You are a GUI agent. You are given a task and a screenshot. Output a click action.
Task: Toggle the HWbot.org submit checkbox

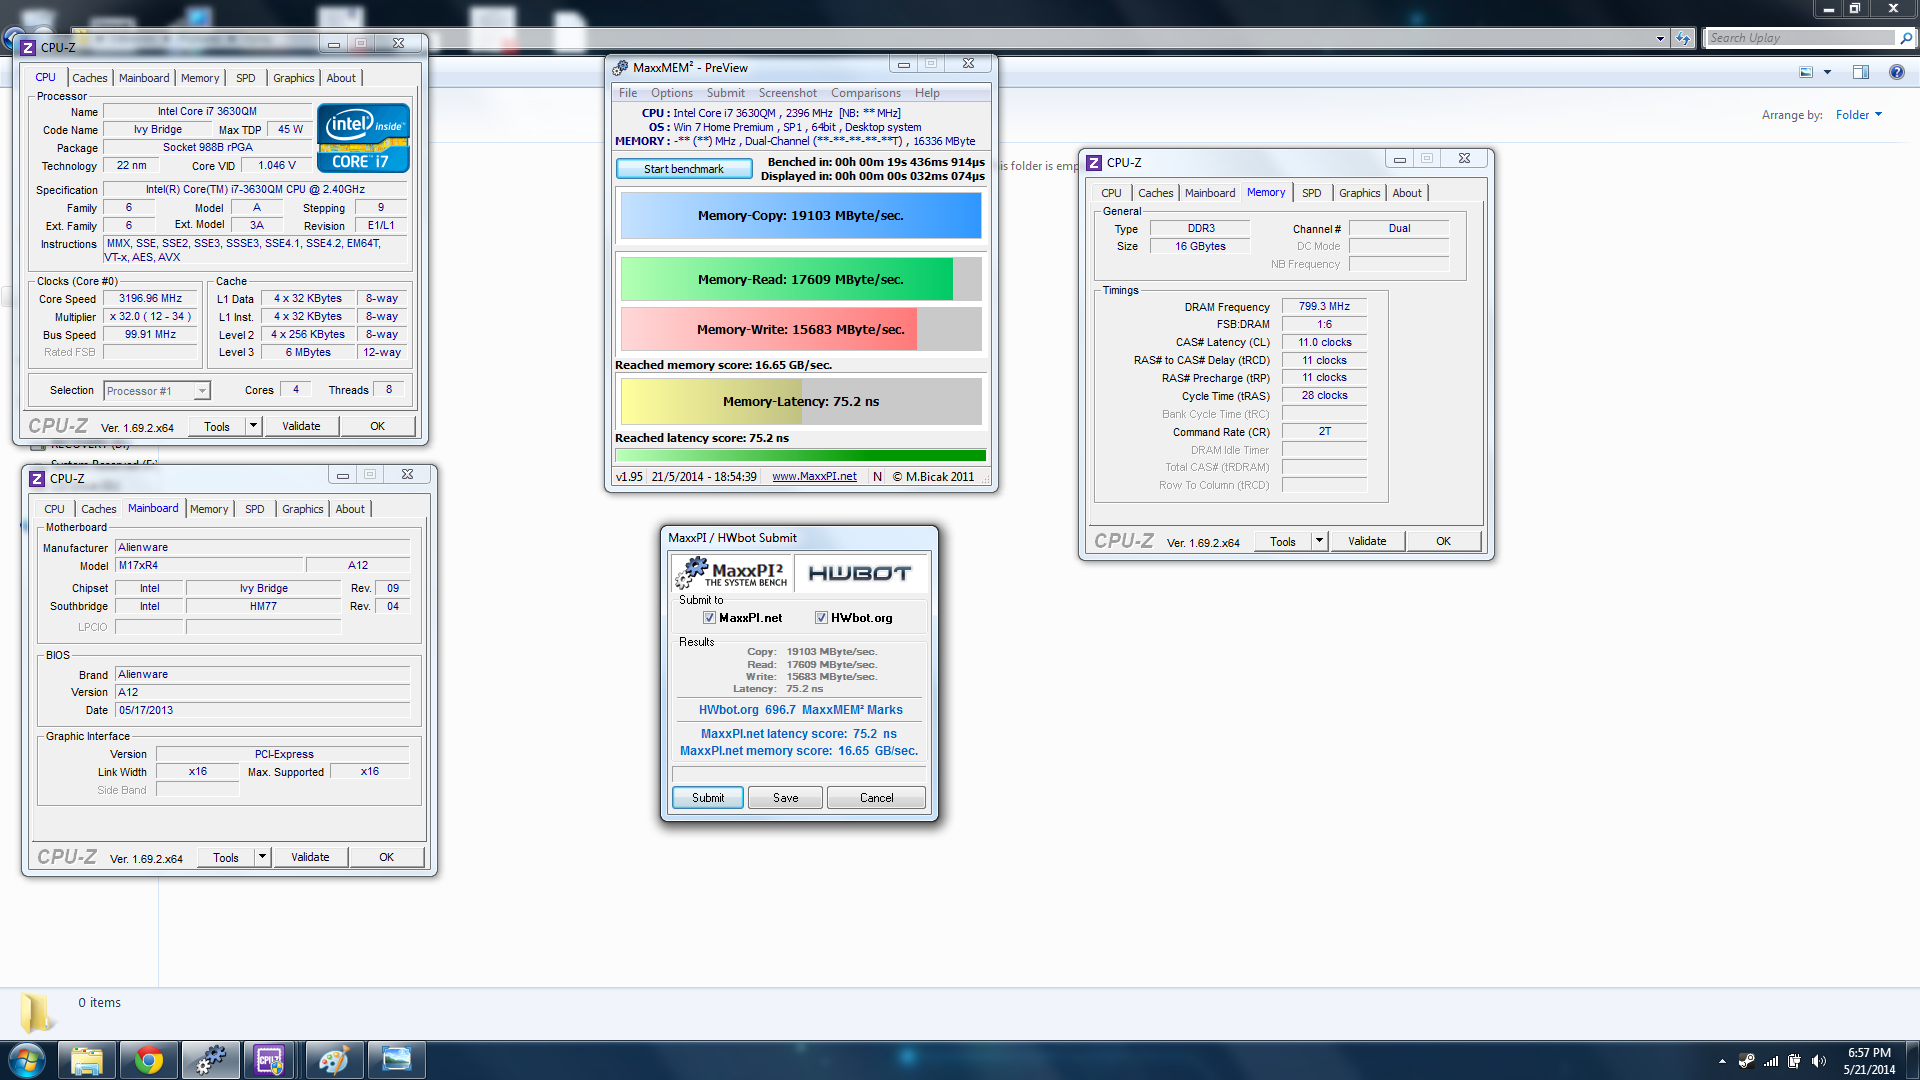pos(821,618)
